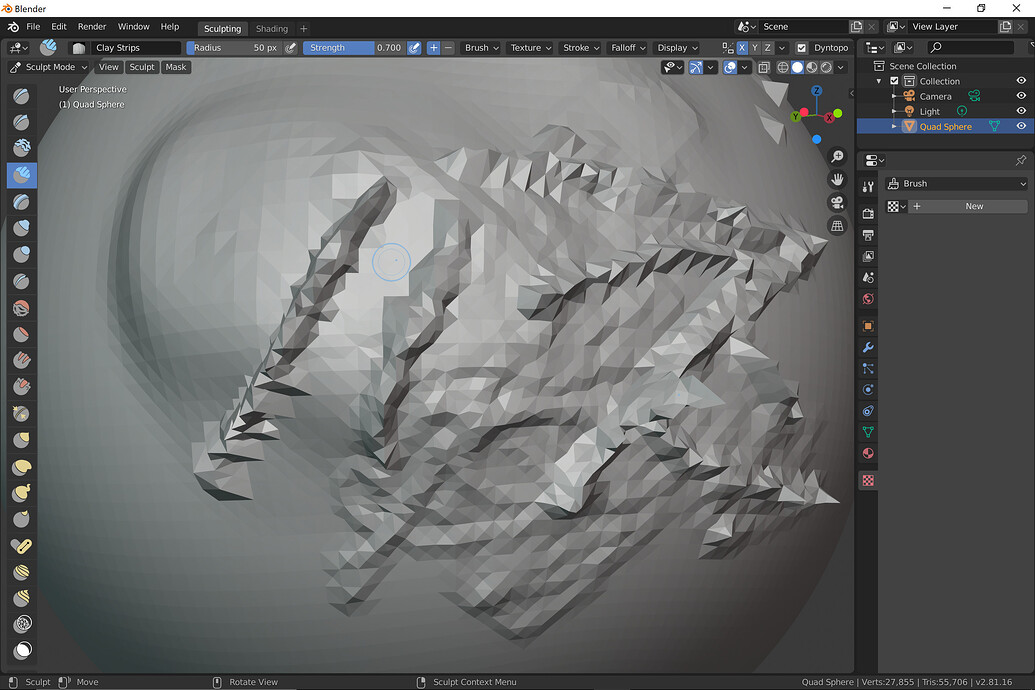Hide Quad Sphere in the outliner

click(1021, 126)
